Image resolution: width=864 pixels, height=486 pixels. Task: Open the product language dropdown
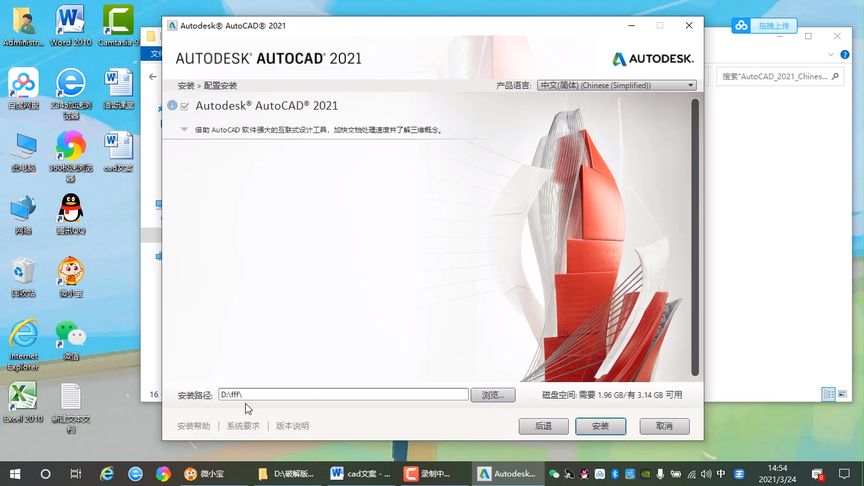click(617, 85)
